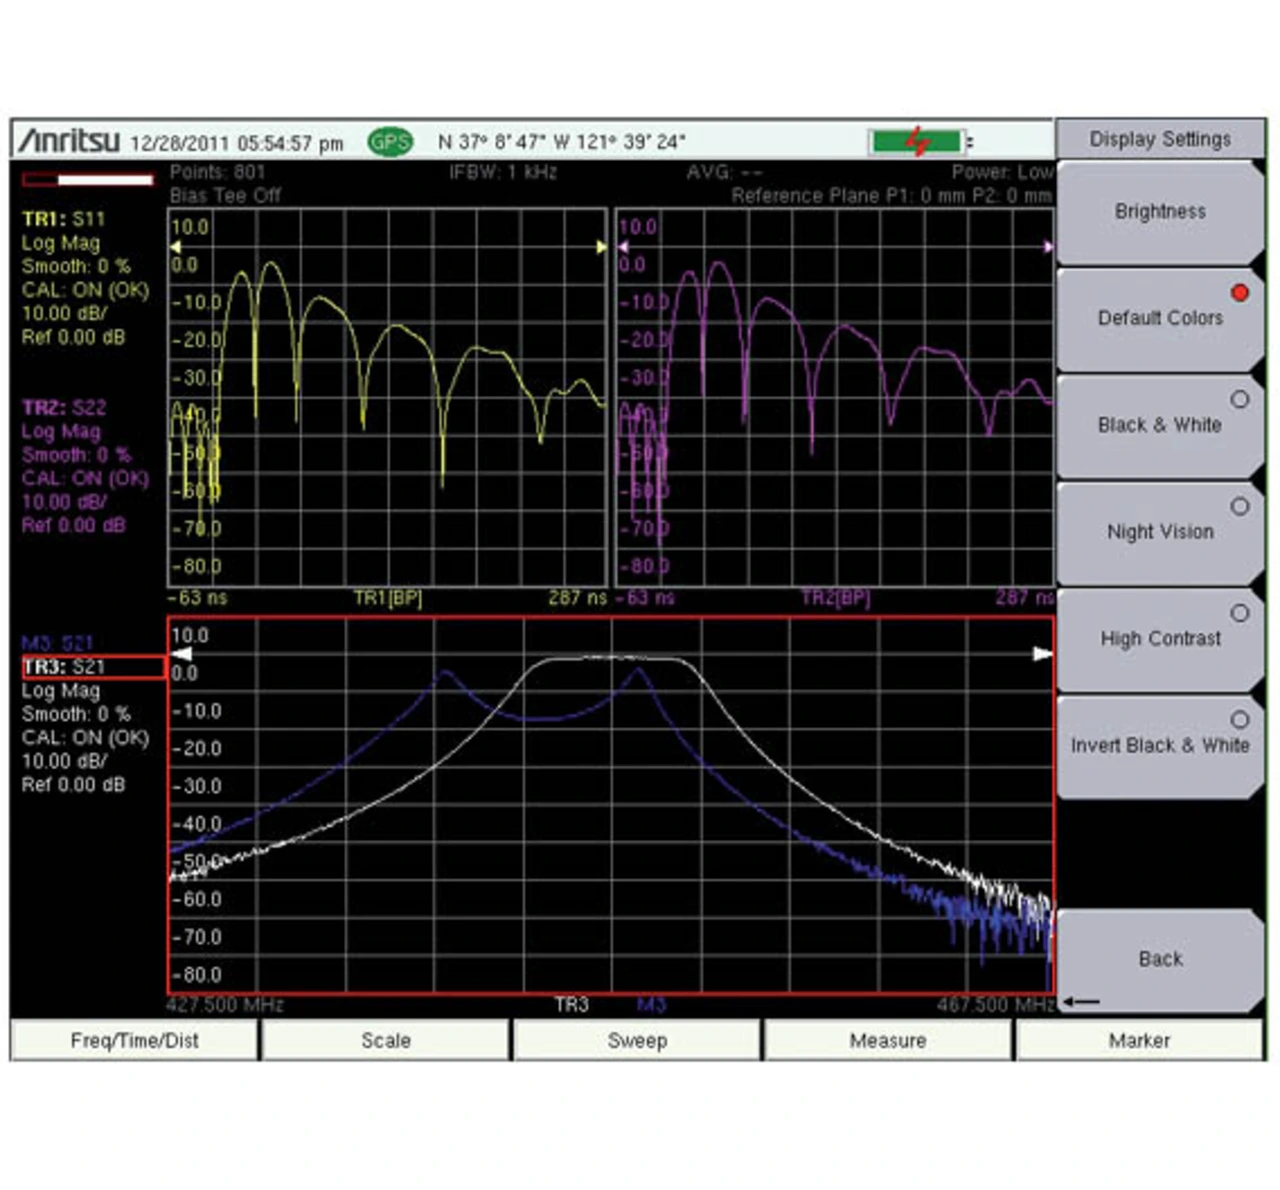The image size is (1280, 1190).
Task: Click the Points: 801 readout
Action: click(x=218, y=172)
